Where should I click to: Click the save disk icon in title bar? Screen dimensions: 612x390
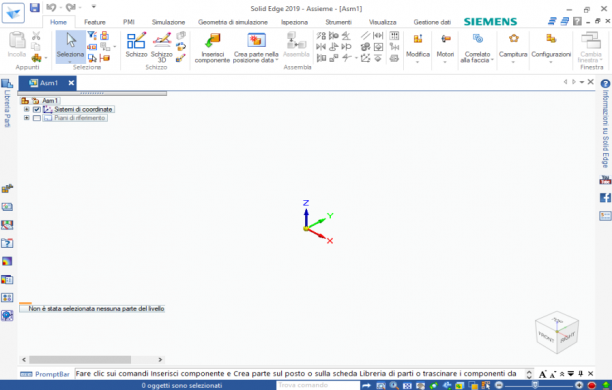35,7
